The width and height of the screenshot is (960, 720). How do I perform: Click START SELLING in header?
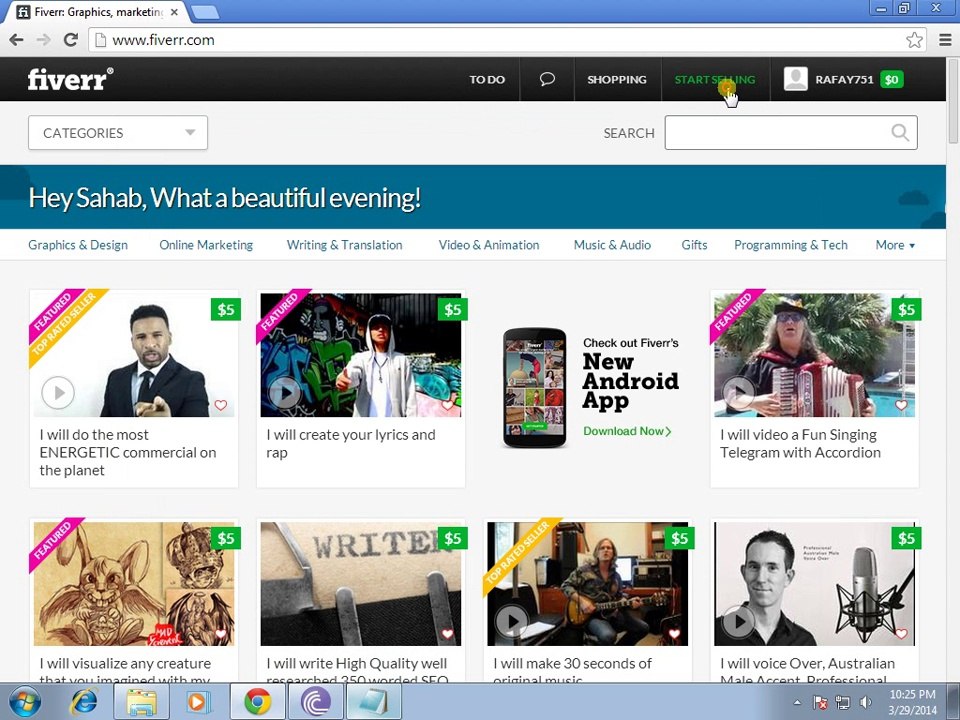[x=714, y=80]
